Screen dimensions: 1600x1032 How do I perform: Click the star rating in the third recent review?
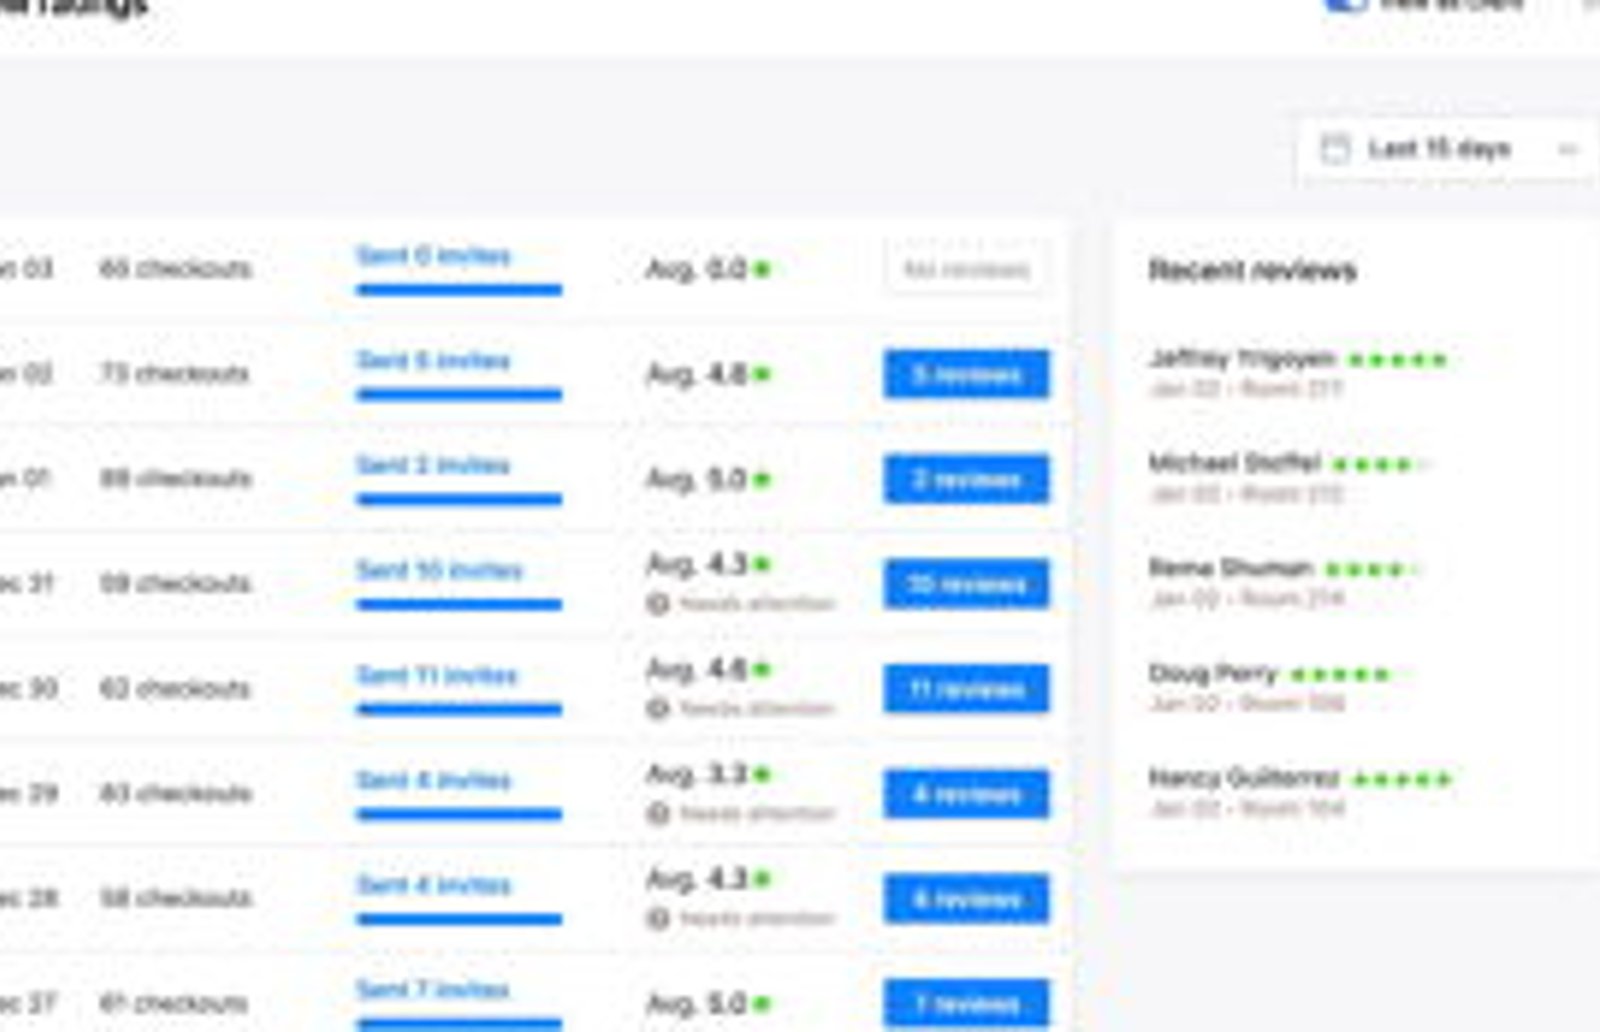point(1373,569)
